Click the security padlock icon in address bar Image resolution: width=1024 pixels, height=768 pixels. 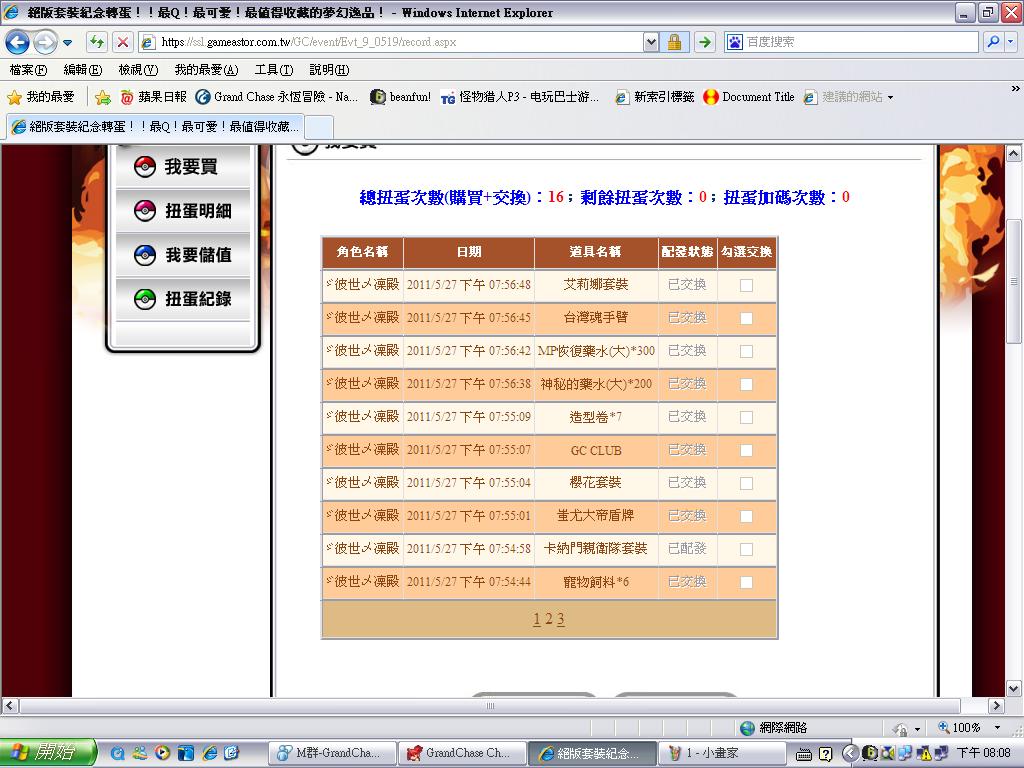(675, 42)
